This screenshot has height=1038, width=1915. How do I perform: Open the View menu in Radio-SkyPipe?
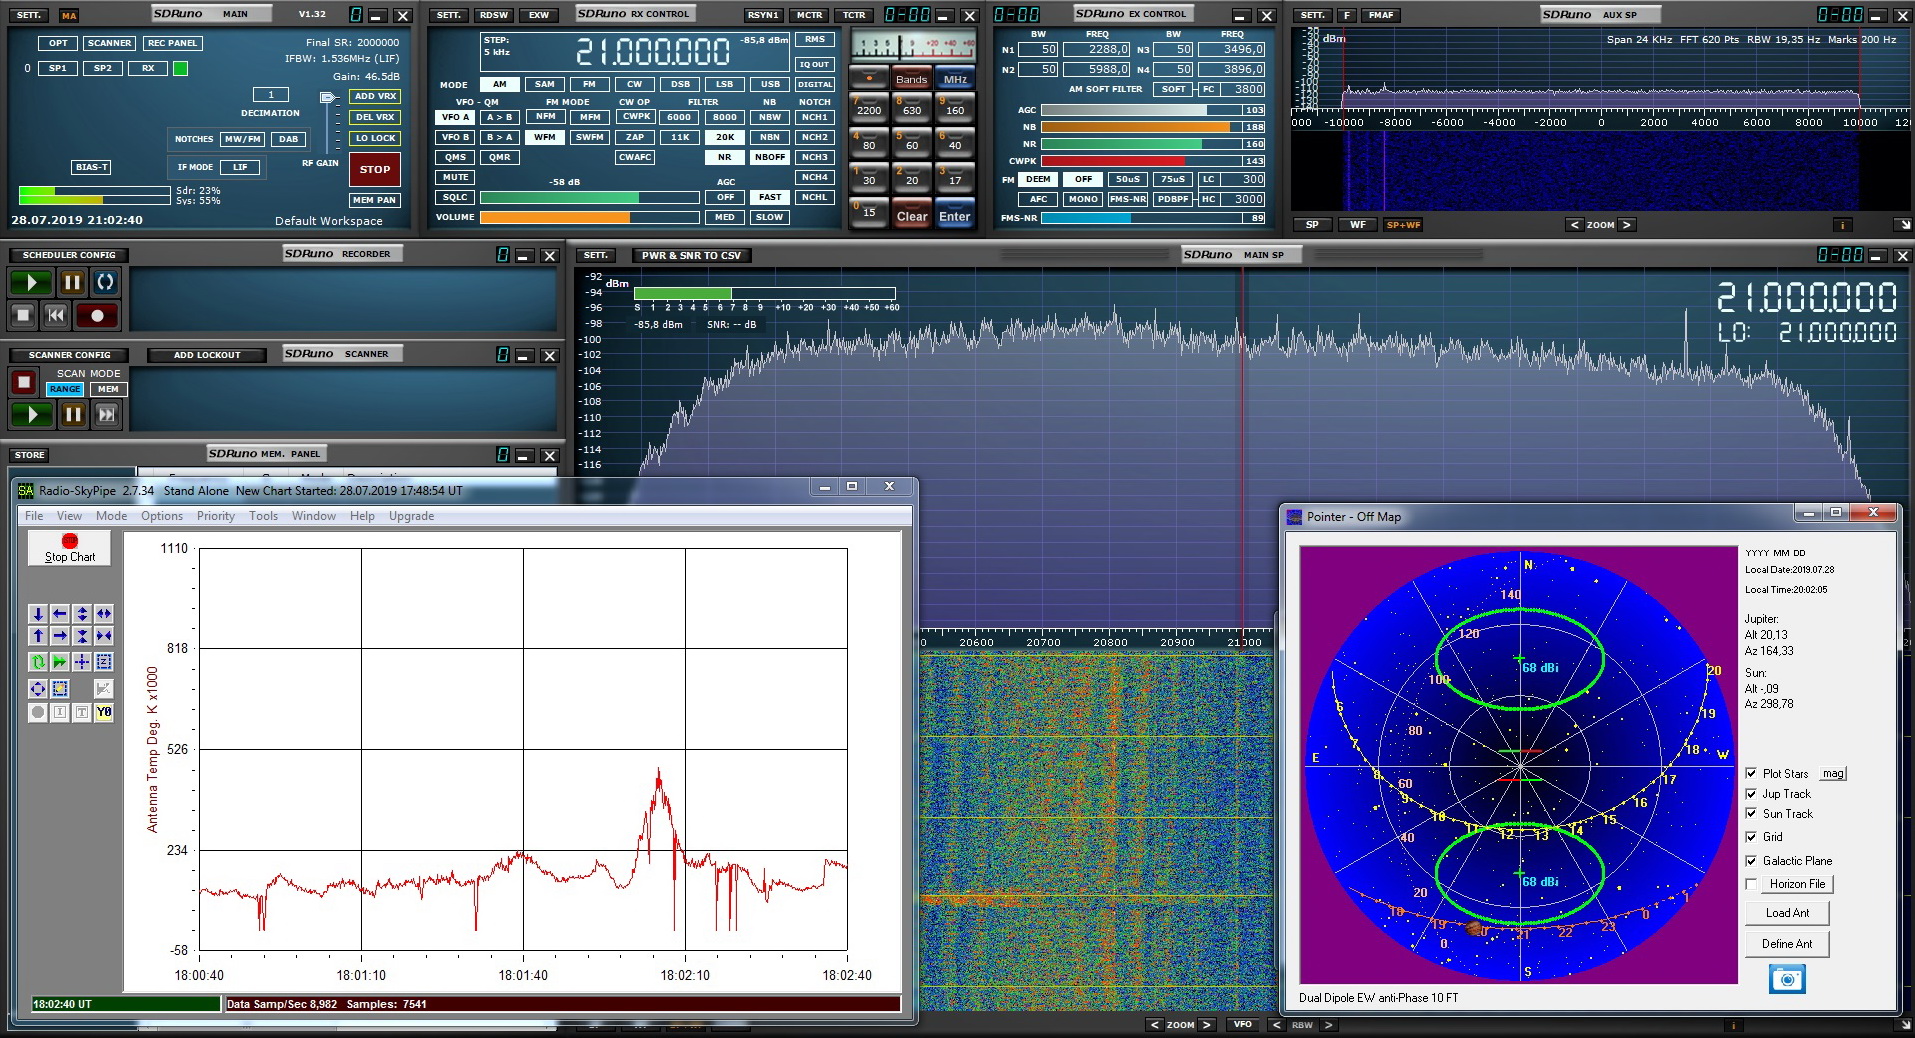pos(69,516)
